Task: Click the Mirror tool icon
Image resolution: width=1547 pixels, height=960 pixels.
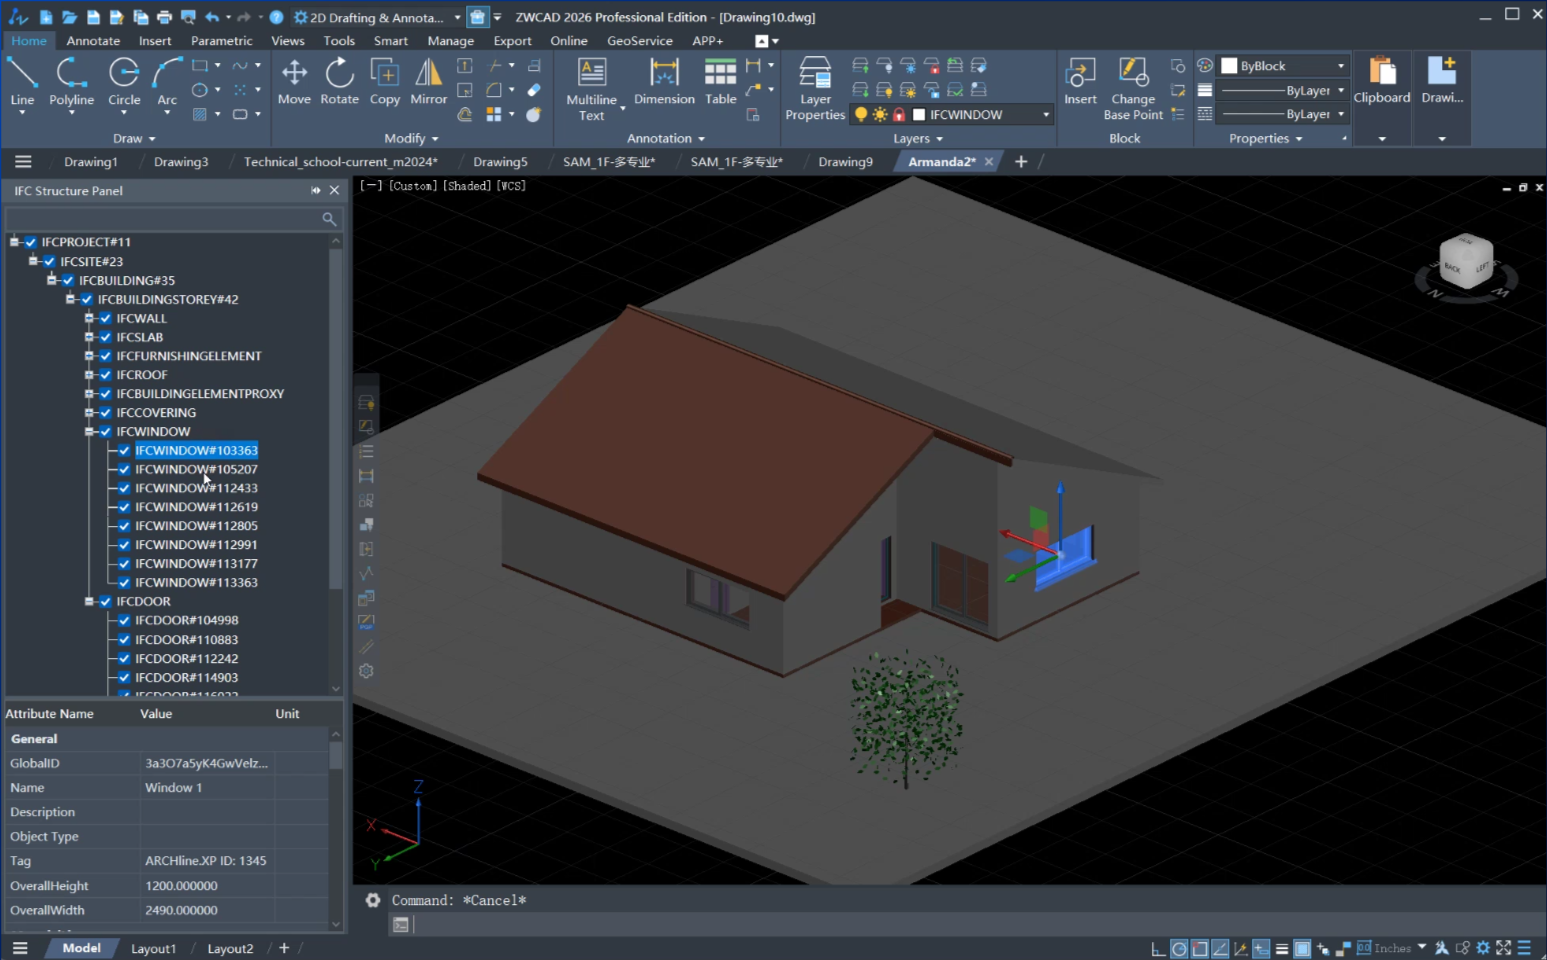Action: point(428,80)
